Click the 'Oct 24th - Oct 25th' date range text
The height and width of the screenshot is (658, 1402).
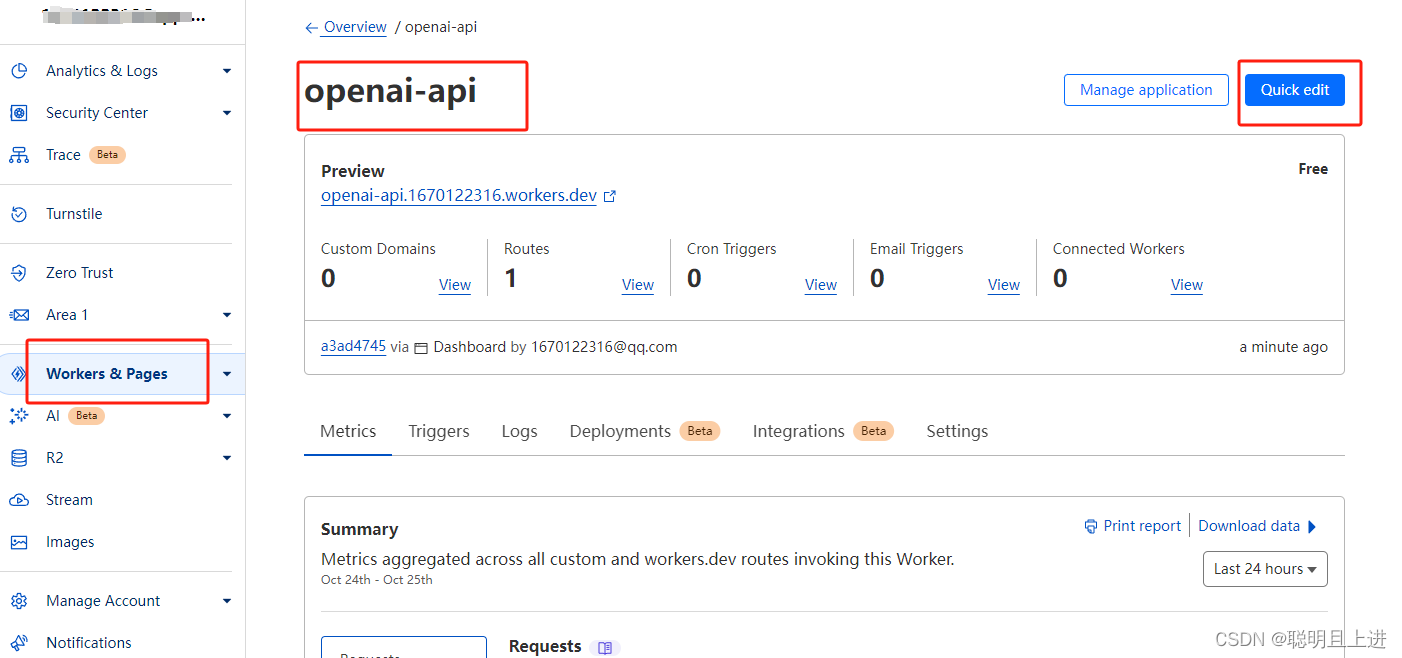tap(377, 580)
